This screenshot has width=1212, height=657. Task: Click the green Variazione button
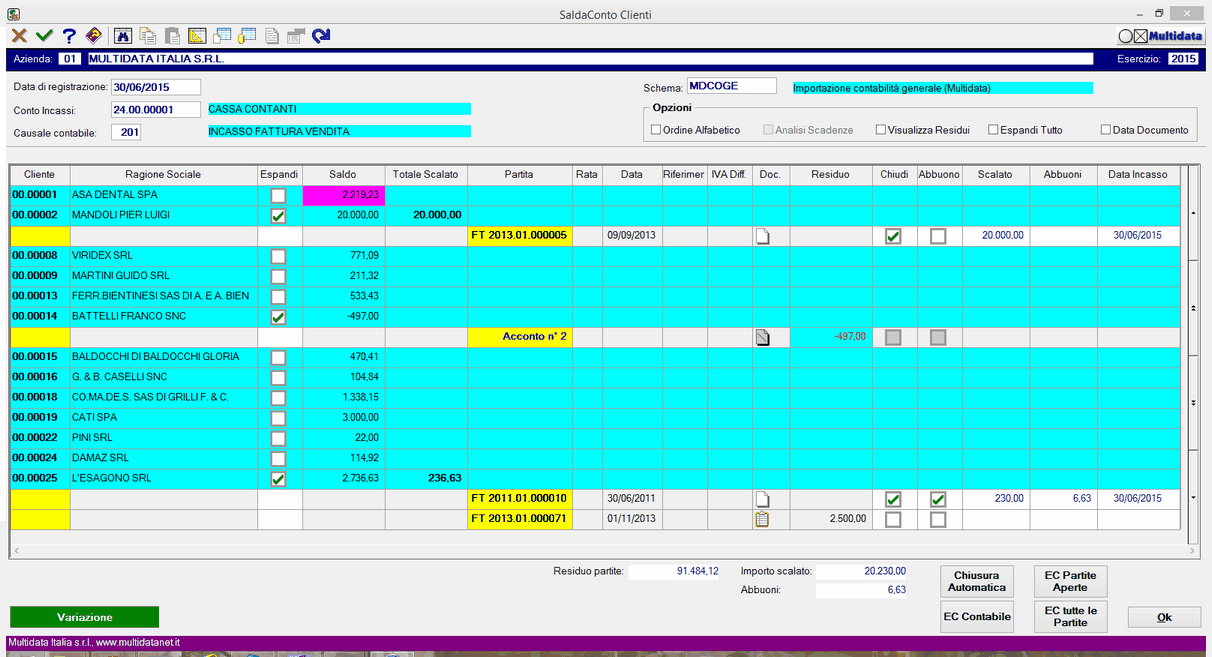tap(84, 617)
